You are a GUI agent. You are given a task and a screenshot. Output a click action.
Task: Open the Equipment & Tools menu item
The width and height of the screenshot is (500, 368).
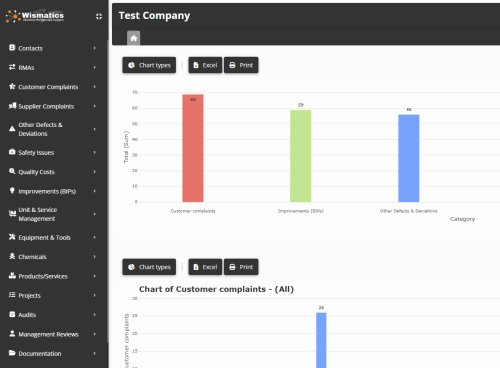tap(53, 237)
